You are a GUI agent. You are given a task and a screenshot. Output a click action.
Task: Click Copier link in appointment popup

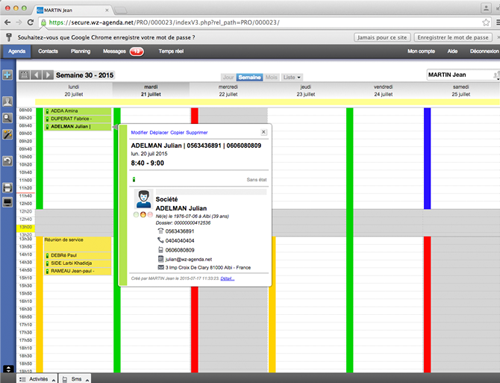pyautogui.click(x=177, y=132)
